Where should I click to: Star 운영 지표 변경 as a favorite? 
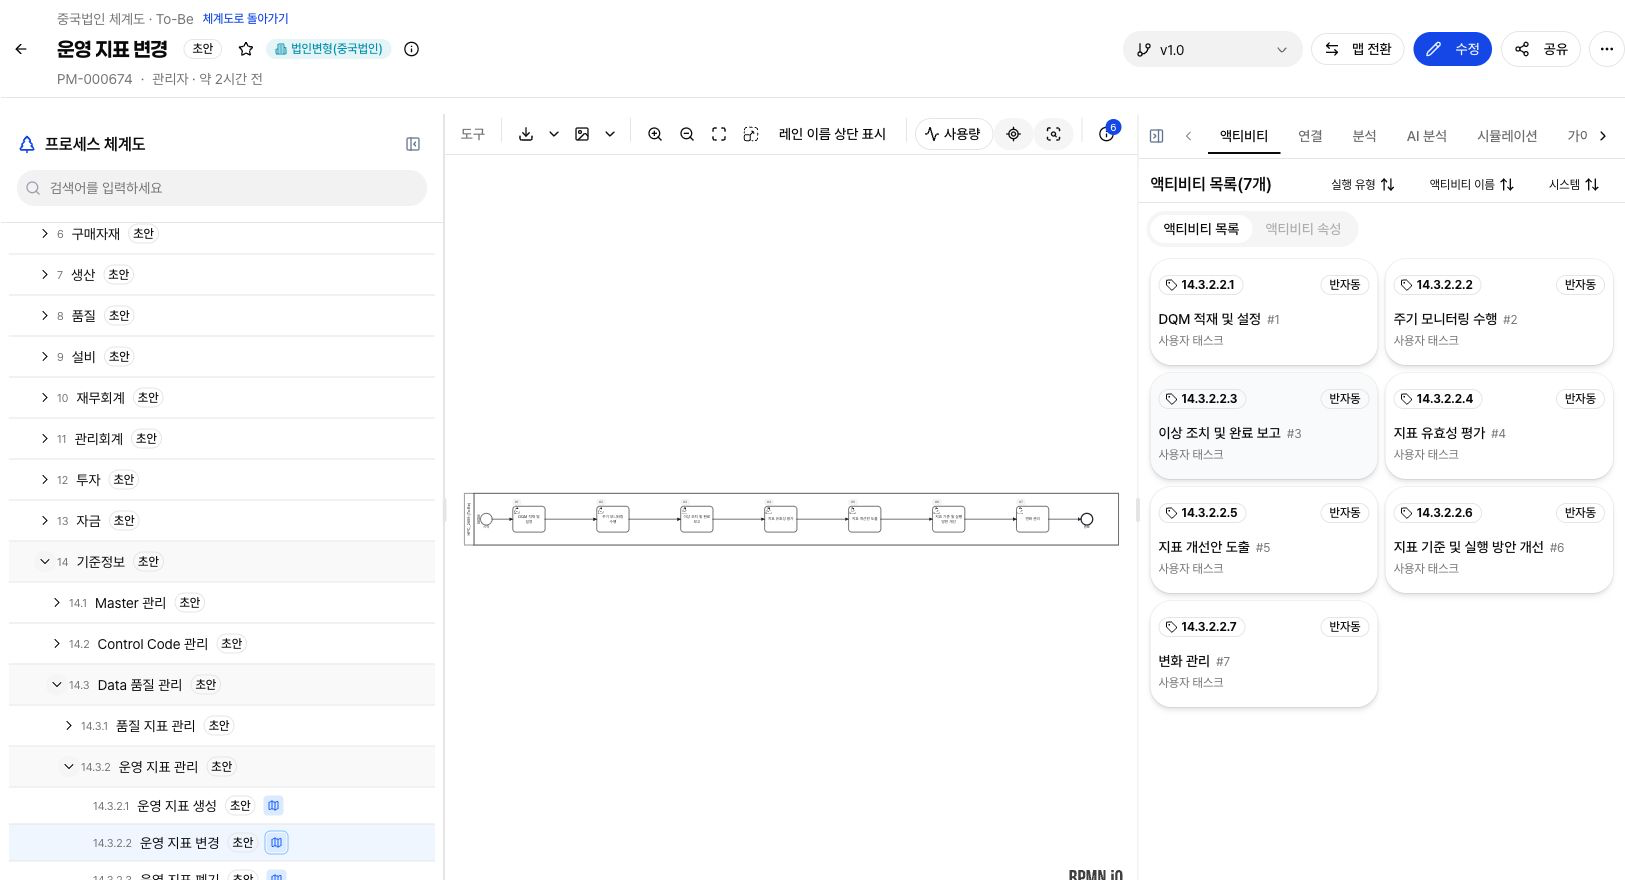tap(246, 49)
